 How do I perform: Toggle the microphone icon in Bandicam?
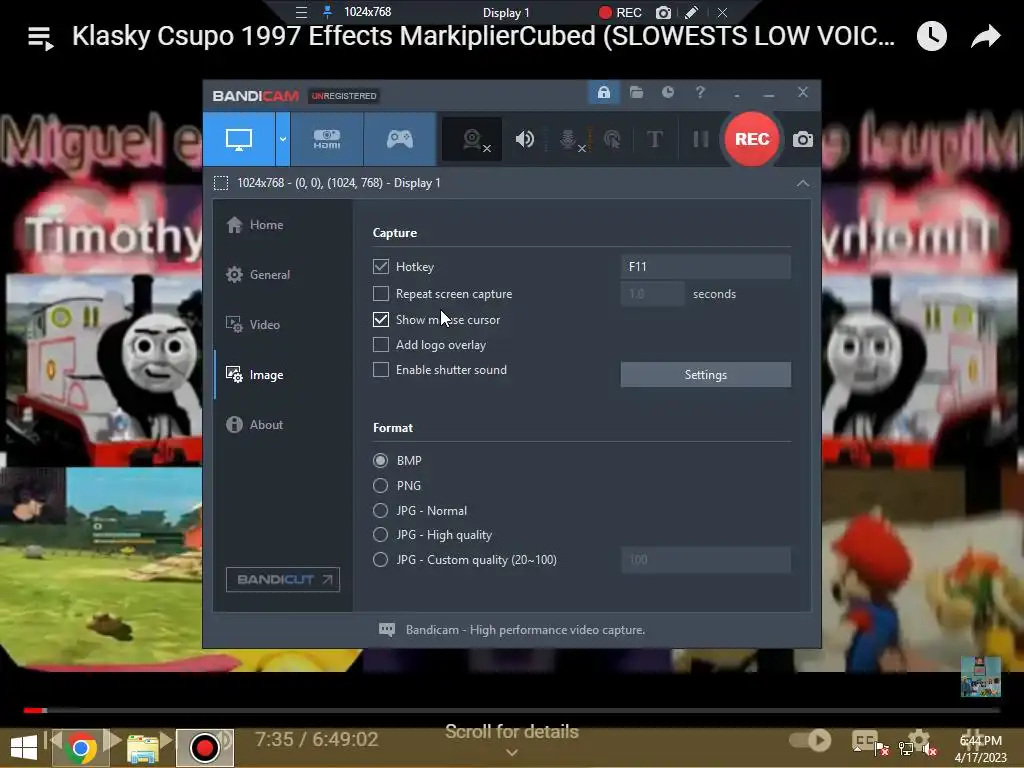[x=569, y=139]
